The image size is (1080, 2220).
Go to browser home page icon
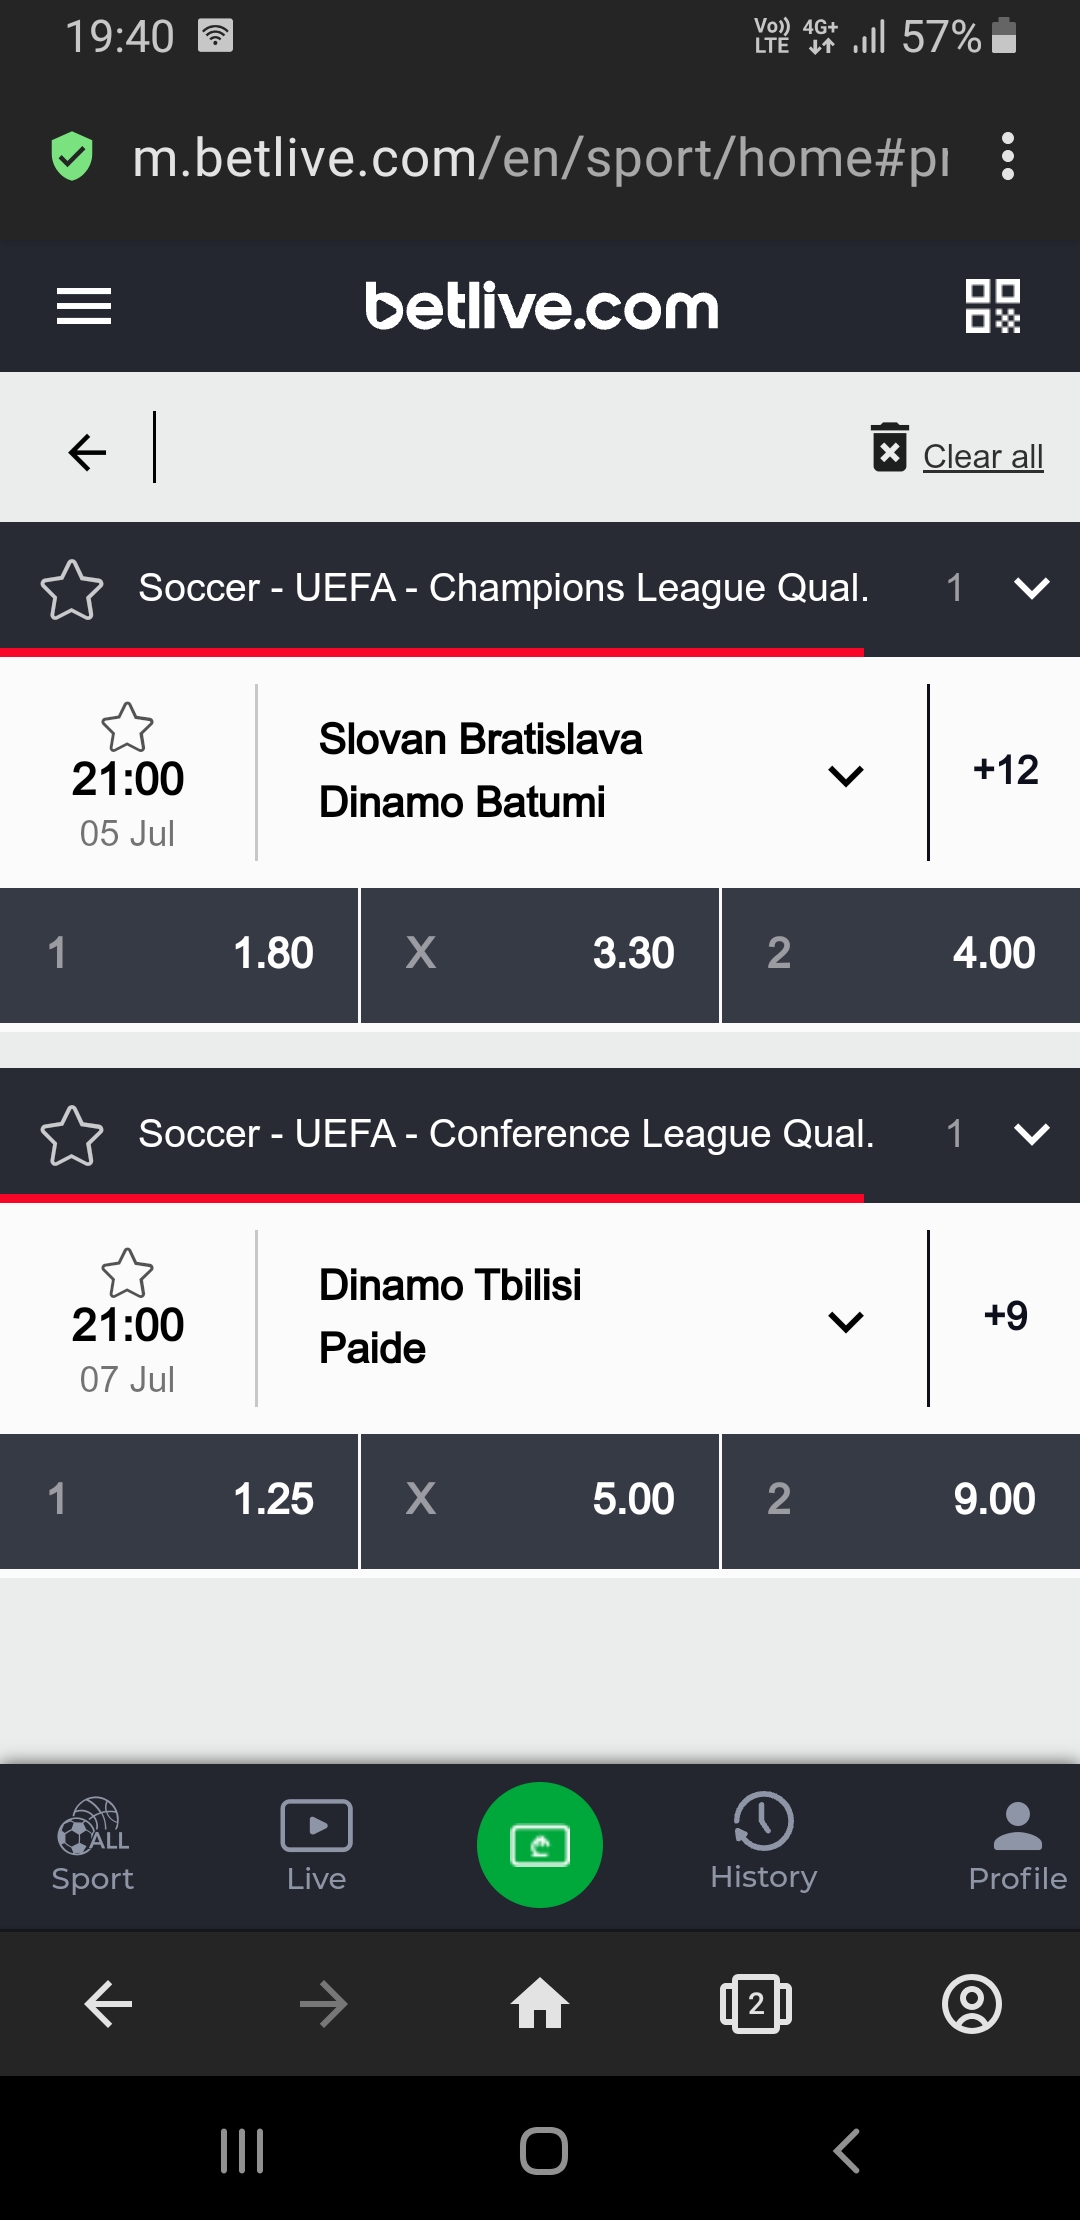(540, 2004)
